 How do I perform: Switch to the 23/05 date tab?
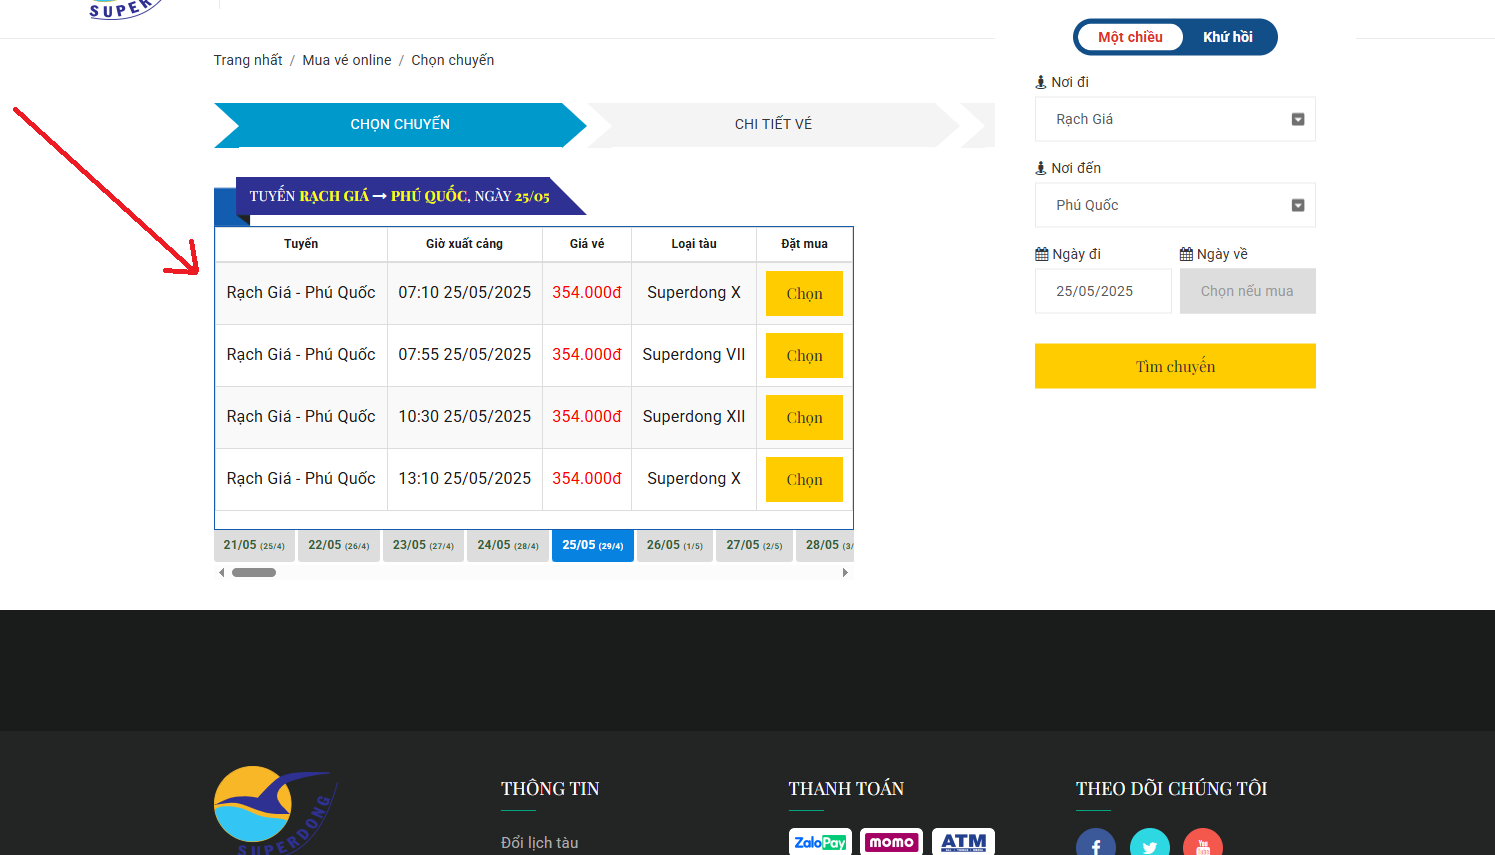423,546
